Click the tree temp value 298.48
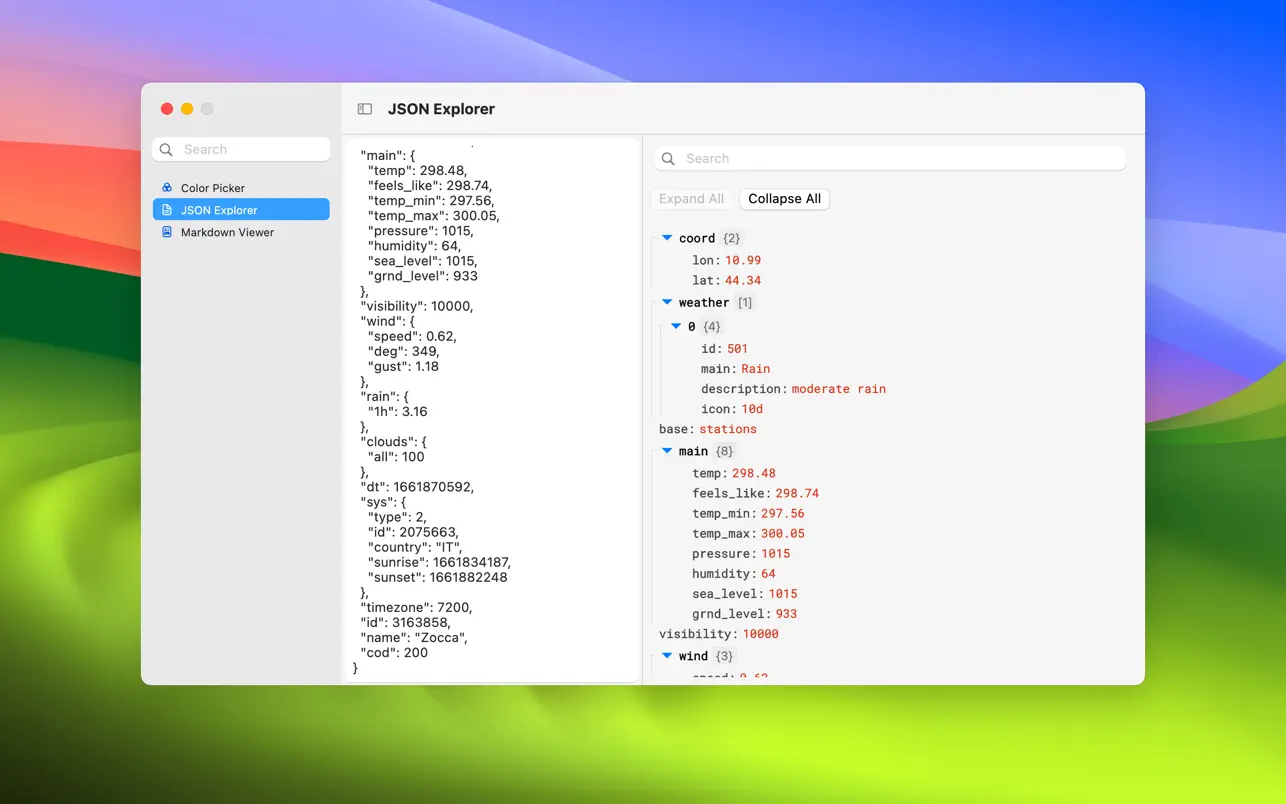Image resolution: width=1286 pixels, height=804 pixels. pyautogui.click(x=754, y=473)
